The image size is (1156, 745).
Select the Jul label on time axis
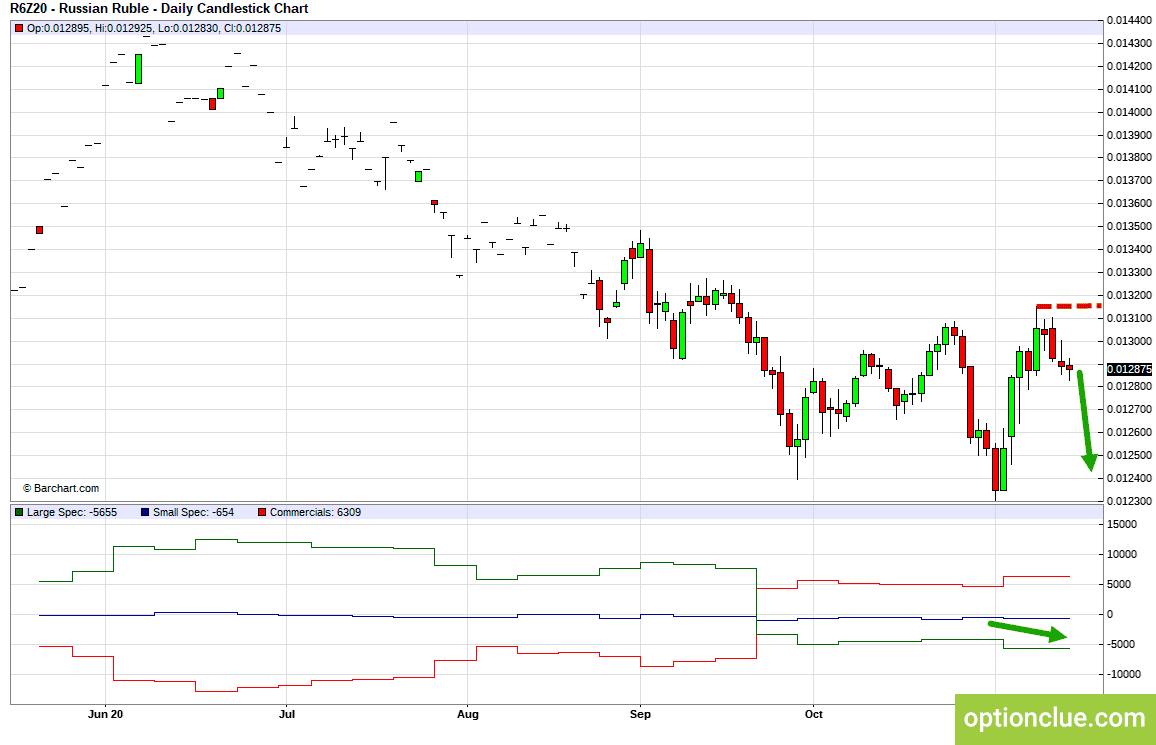pos(287,714)
